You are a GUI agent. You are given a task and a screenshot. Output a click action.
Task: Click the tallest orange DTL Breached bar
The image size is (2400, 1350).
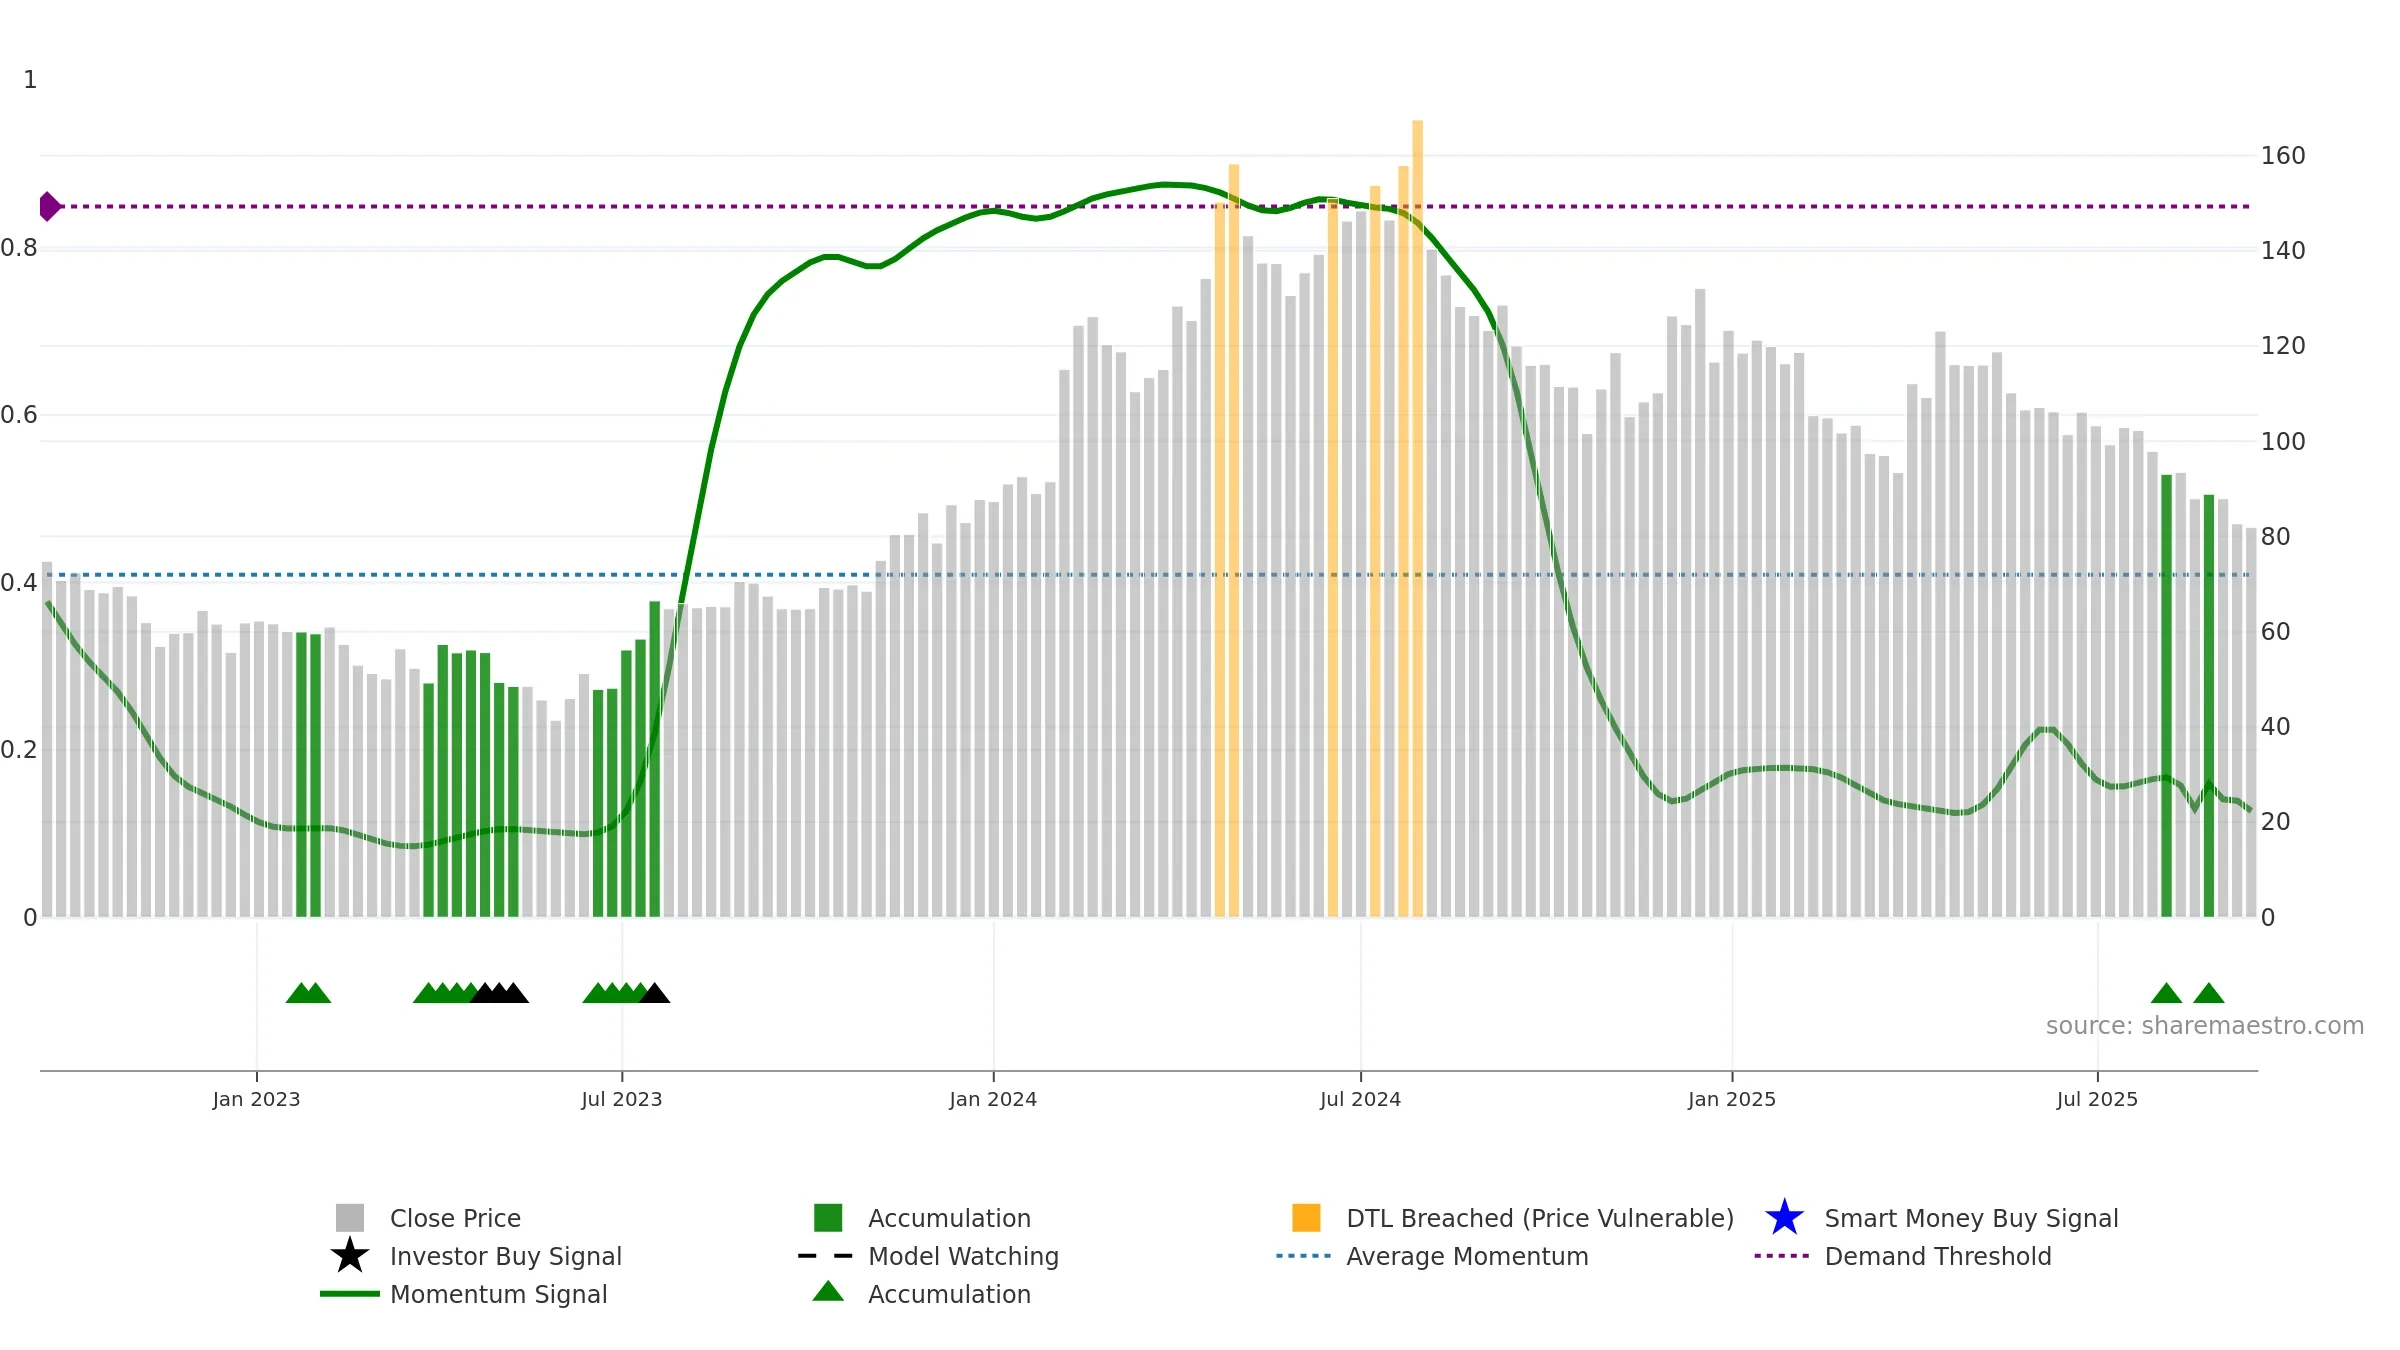1417,518
